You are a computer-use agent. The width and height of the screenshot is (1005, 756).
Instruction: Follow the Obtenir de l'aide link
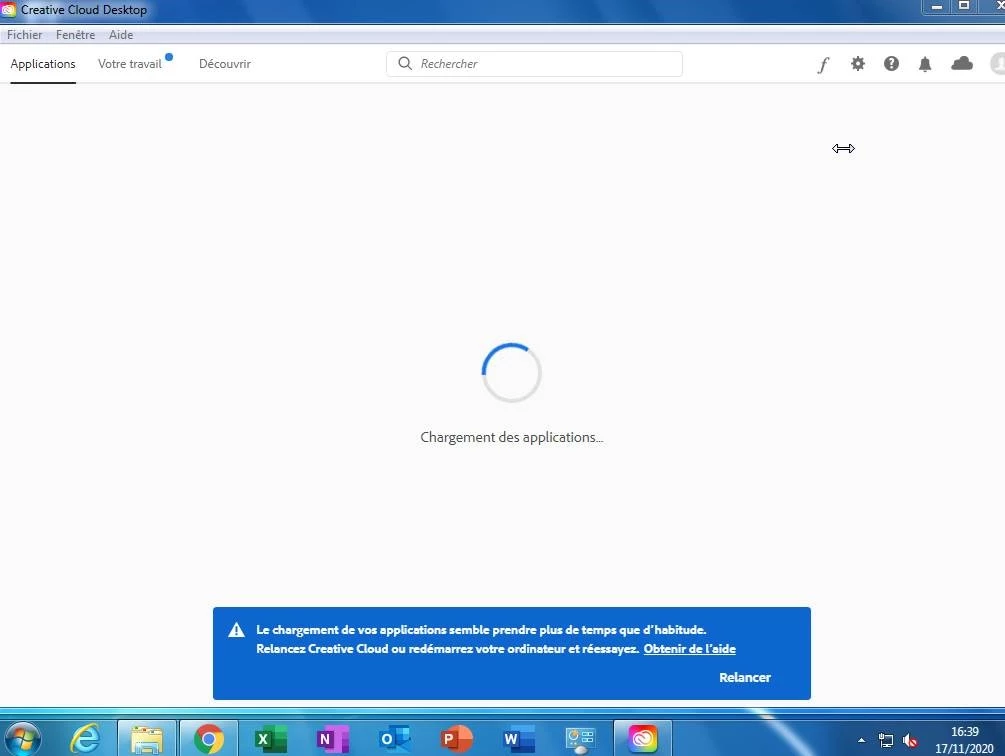pyautogui.click(x=690, y=649)
